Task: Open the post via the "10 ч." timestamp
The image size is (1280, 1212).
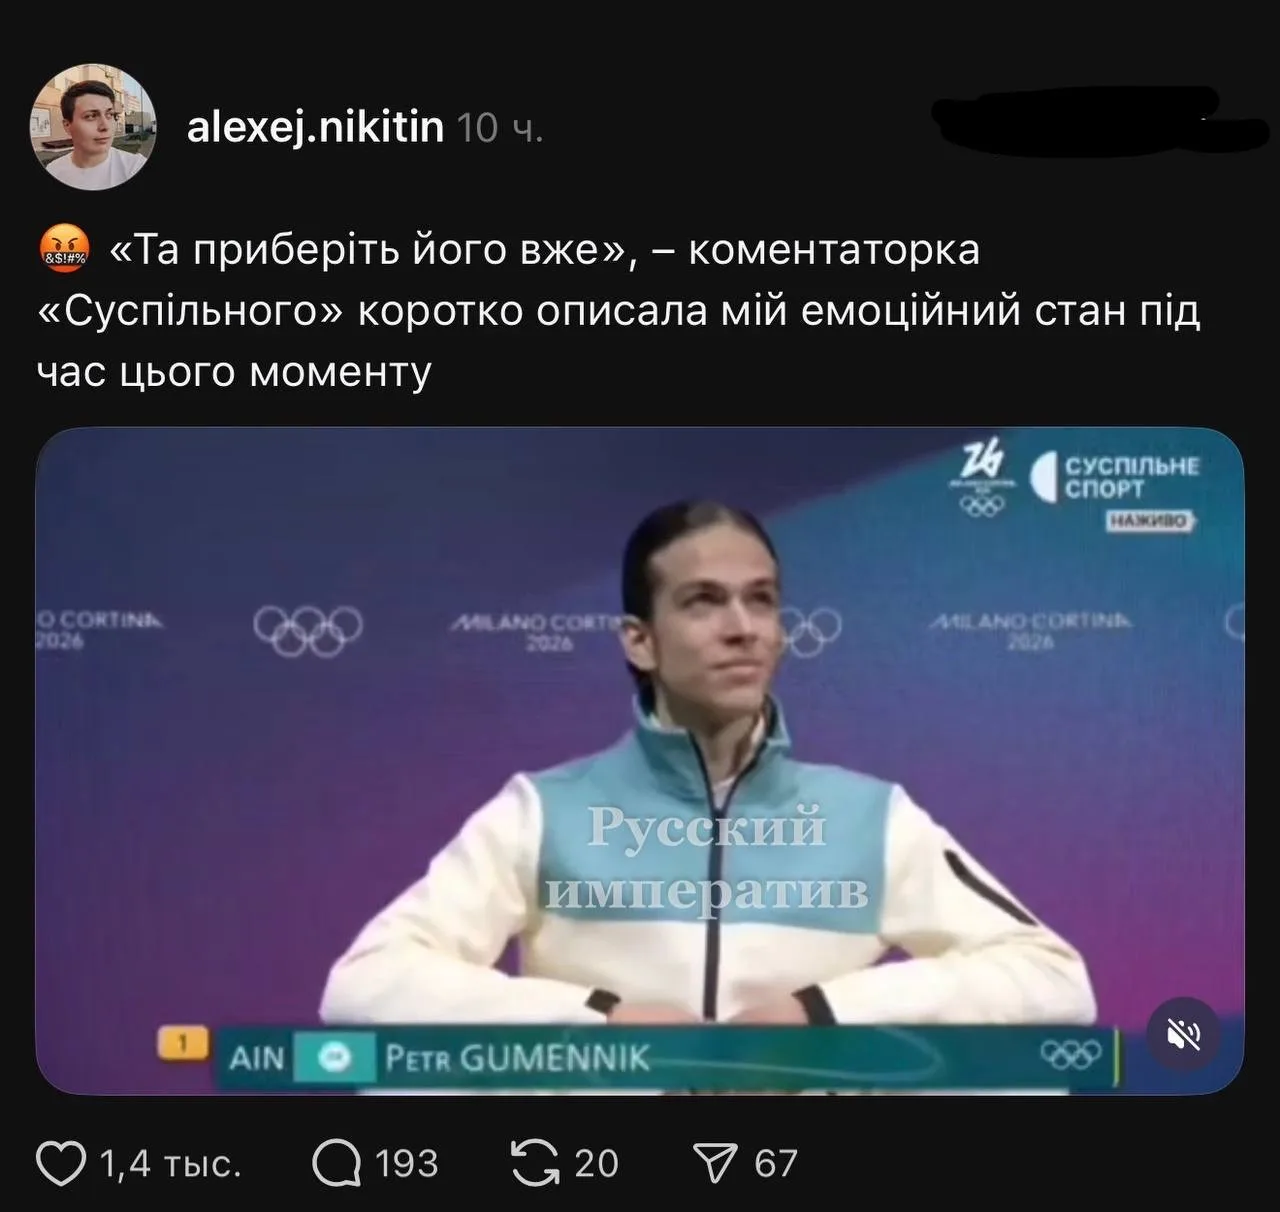Action: pos(500,128)
